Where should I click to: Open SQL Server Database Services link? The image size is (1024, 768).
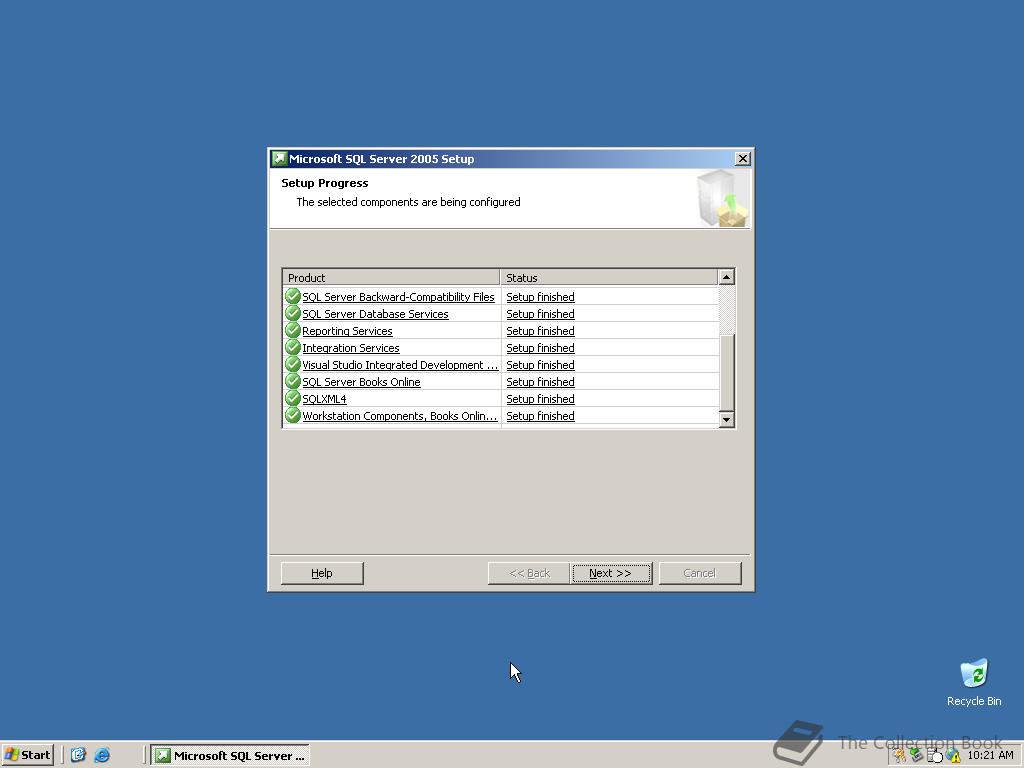click(x=376, y=314)
